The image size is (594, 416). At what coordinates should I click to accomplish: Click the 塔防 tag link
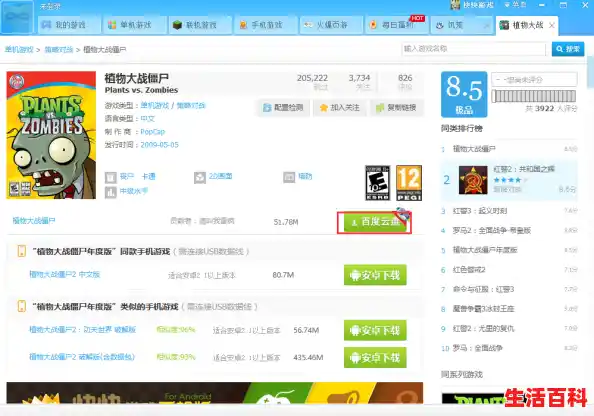[x=305, y=176]
